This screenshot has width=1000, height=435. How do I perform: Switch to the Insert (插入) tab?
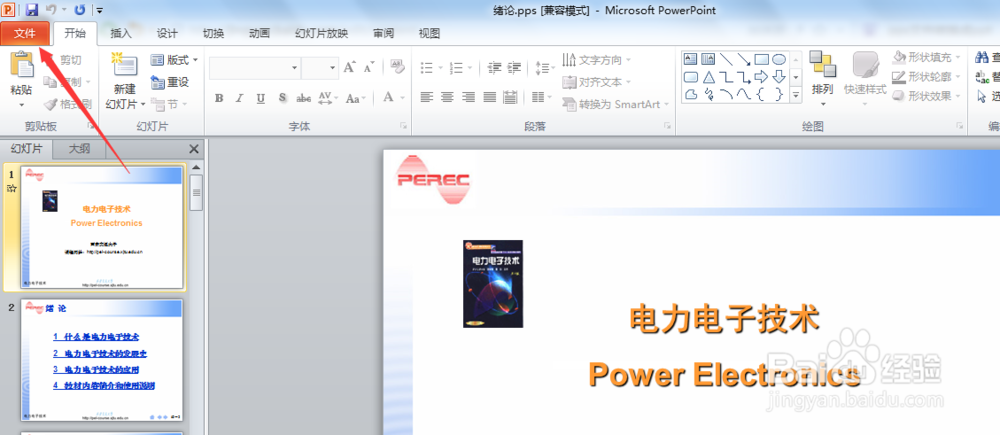tap(121, 34)
